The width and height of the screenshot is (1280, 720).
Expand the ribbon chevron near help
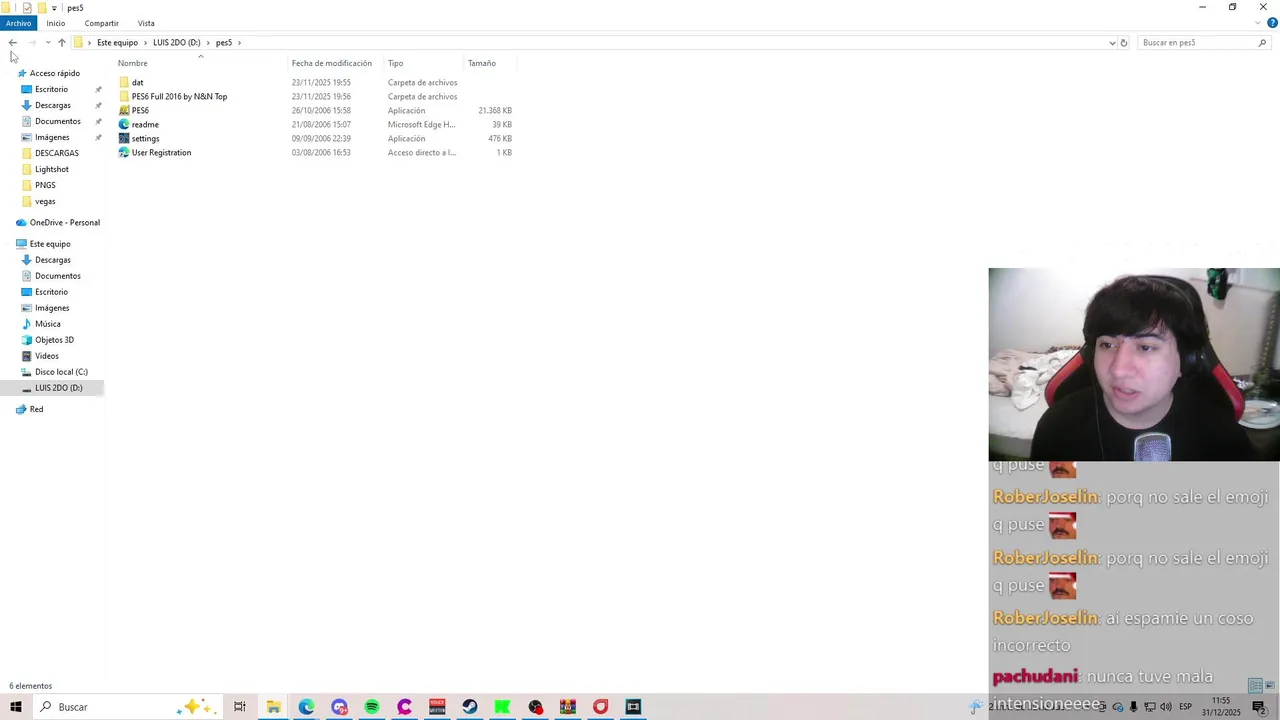(x=1258, y=23)
